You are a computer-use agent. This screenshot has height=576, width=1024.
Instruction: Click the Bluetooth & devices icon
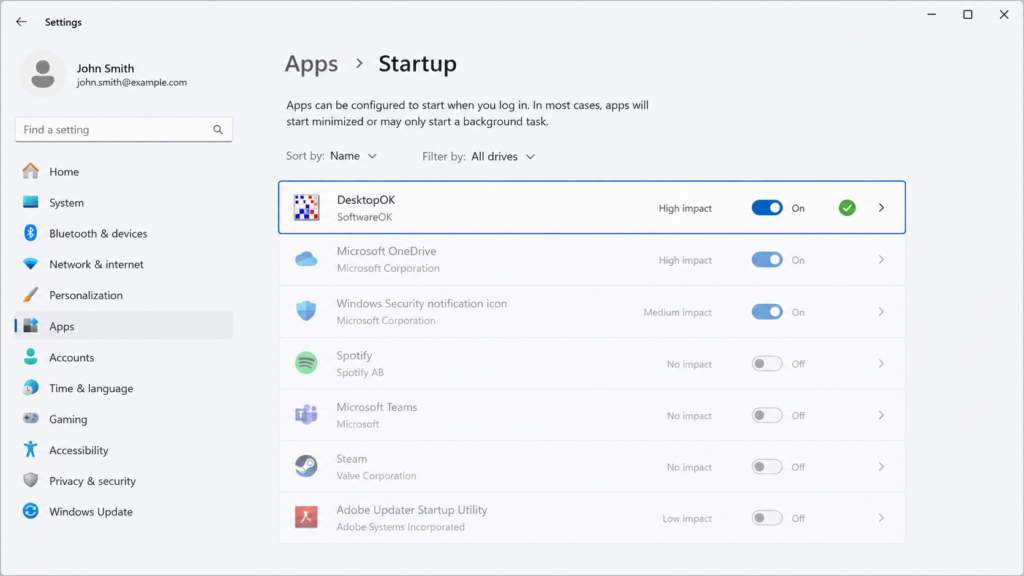click(31, 232)
